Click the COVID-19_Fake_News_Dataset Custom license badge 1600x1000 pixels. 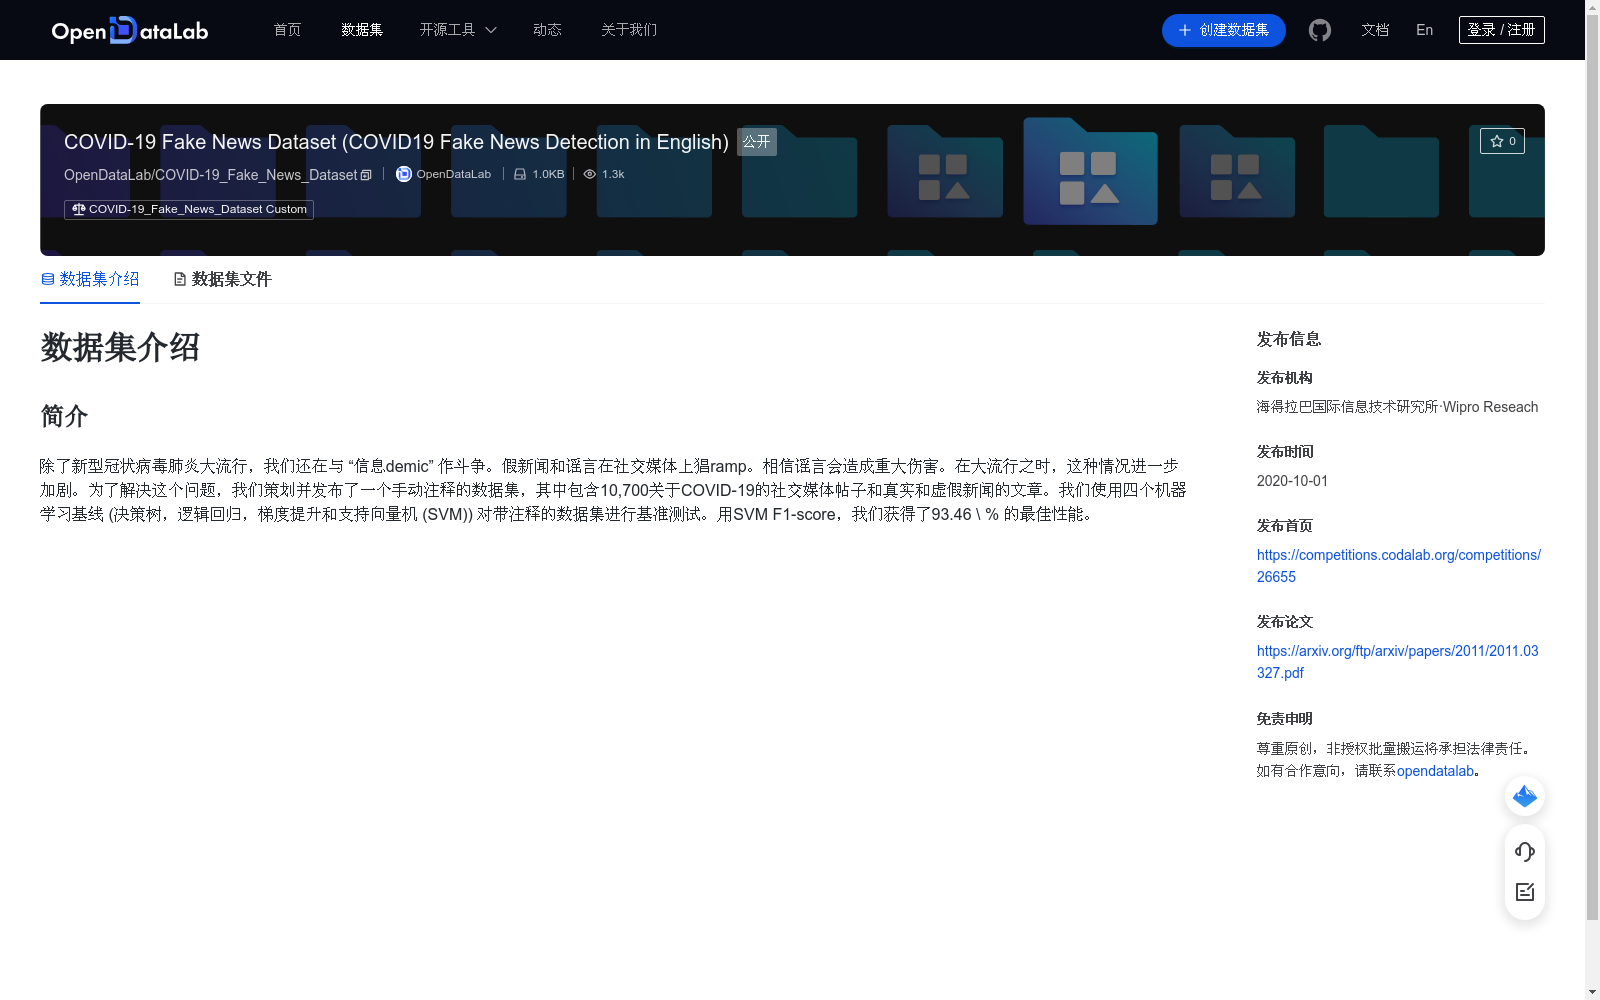pyautogui.click(x=187, y=209)
